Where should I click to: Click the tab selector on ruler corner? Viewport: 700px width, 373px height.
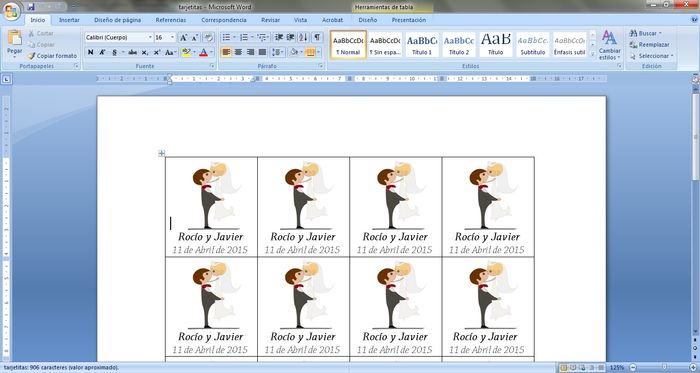tap(7, 79)
